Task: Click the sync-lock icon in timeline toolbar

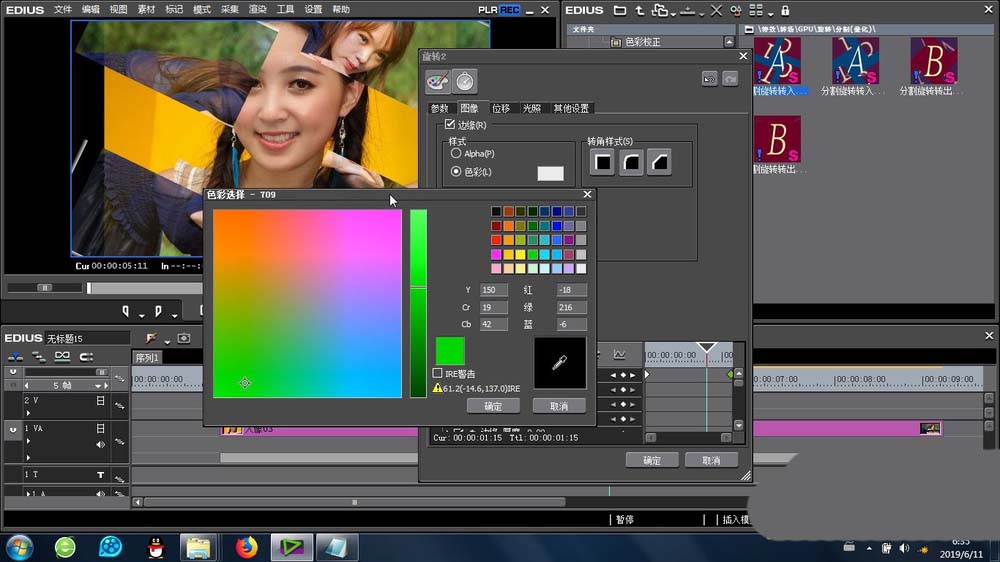Action: [x=39, y=357]
